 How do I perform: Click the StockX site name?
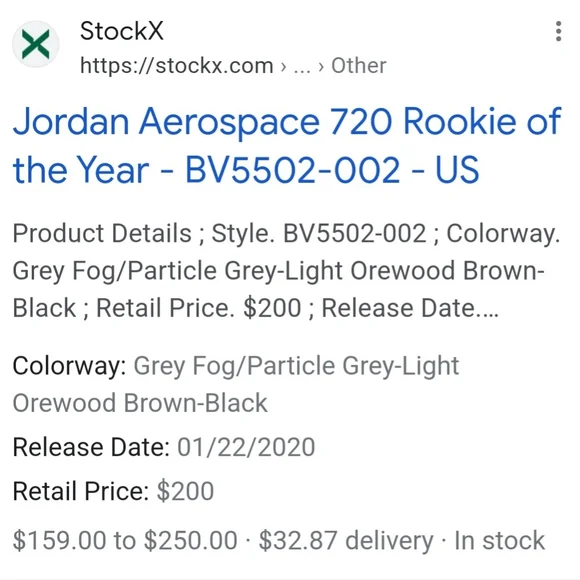click(122, 31)
